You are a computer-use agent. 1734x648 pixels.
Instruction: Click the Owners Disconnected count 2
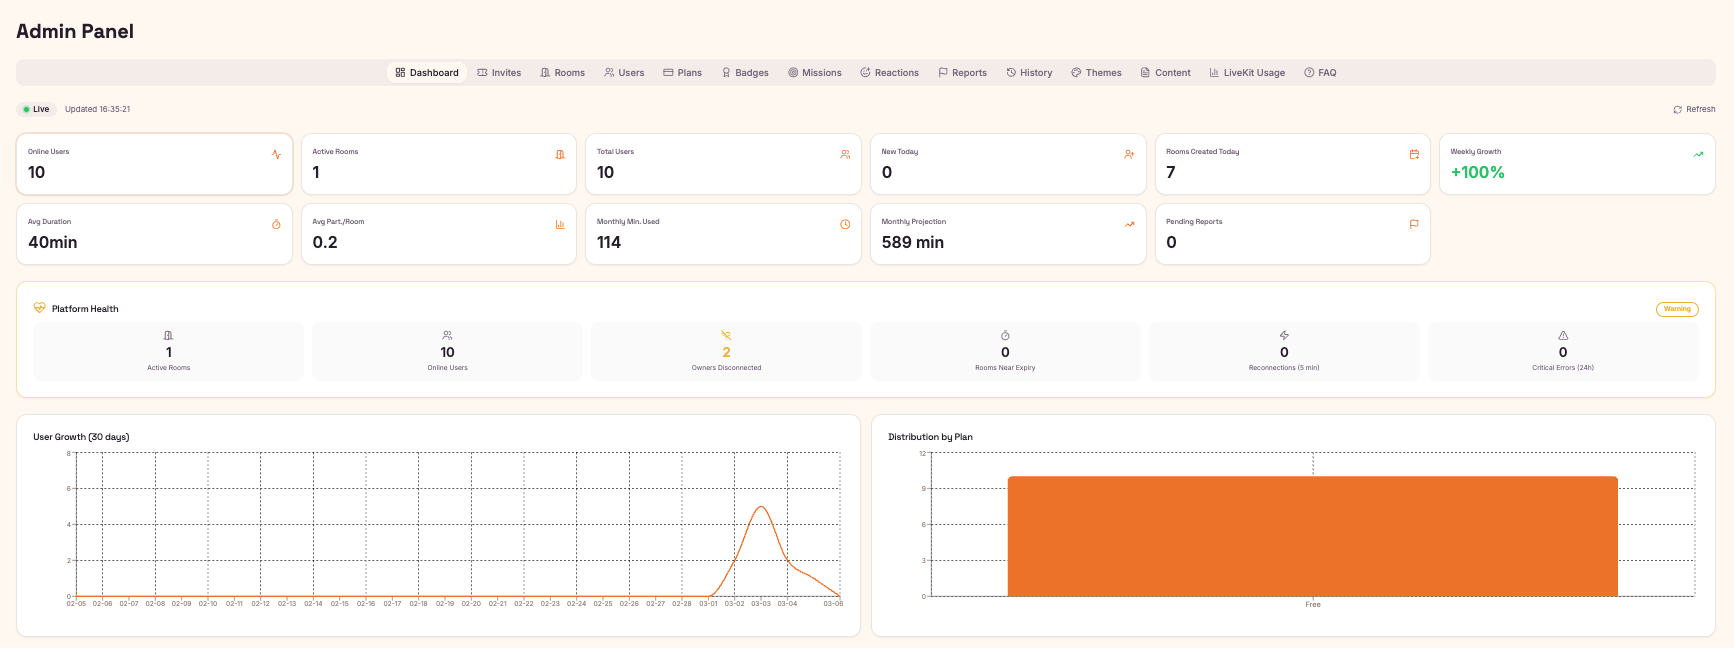point(726,352)
